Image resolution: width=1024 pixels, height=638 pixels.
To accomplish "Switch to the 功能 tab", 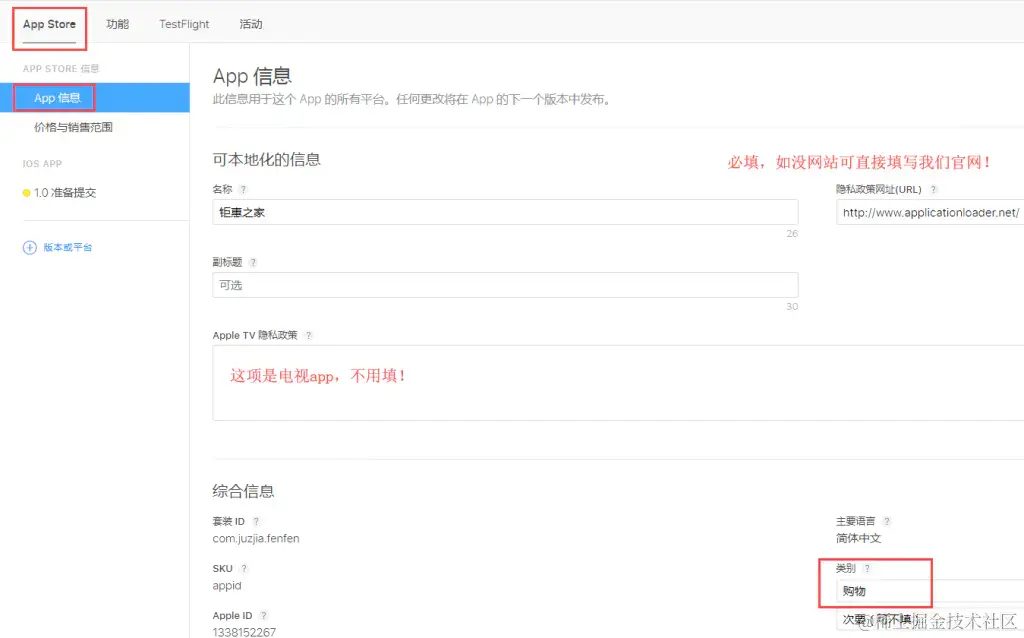I will point(117,24).
